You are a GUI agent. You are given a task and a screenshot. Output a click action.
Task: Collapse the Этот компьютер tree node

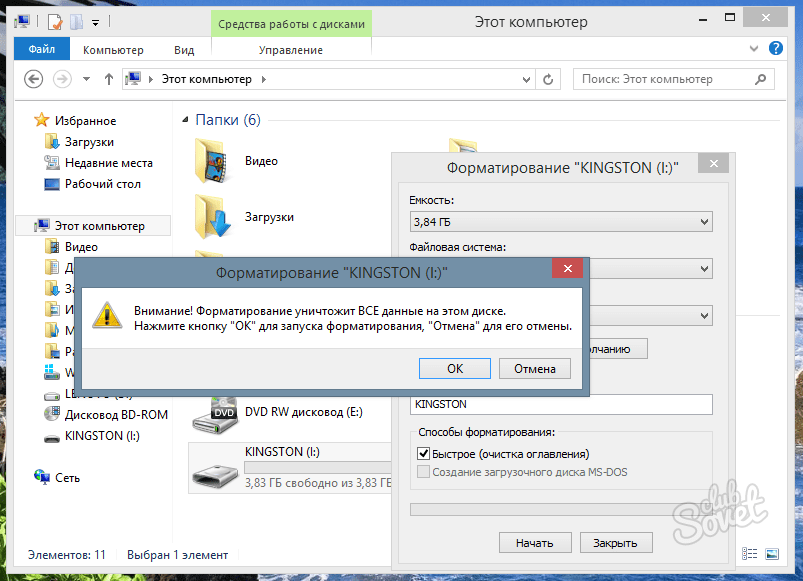(x=24, y=226)
